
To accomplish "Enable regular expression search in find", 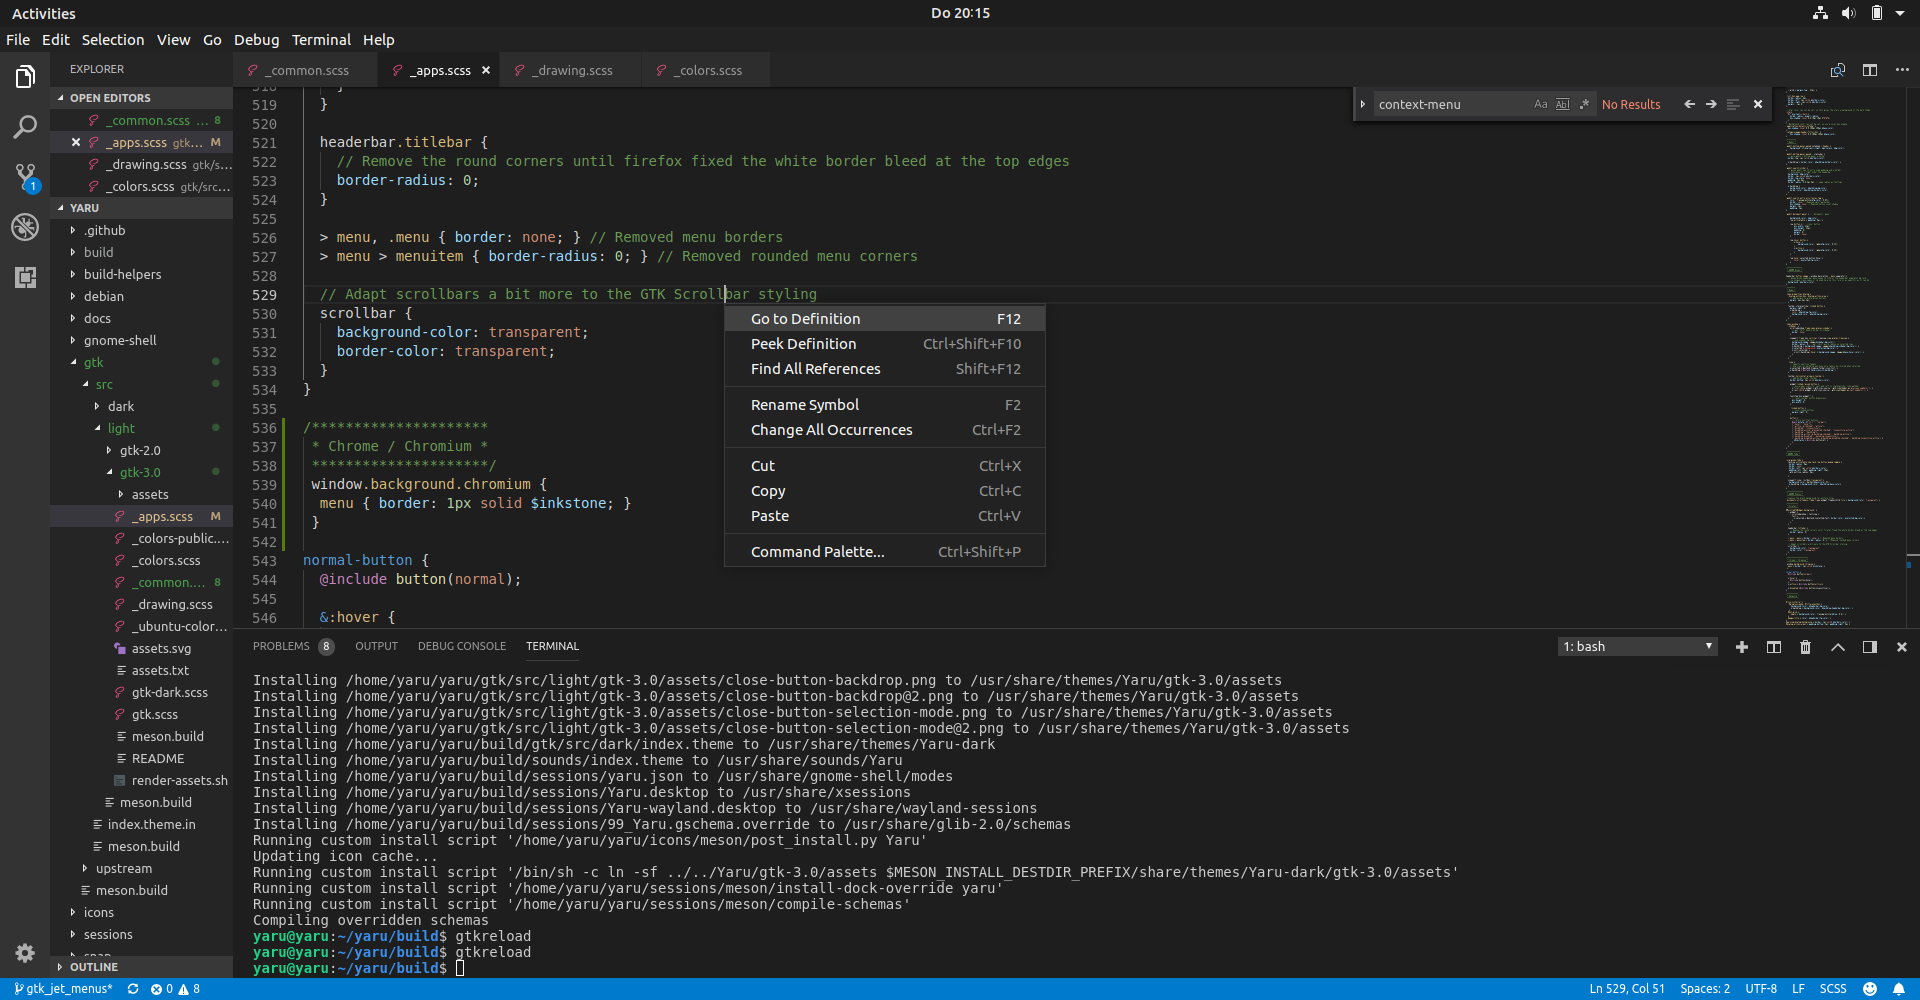I will (x=1584, y=104).
